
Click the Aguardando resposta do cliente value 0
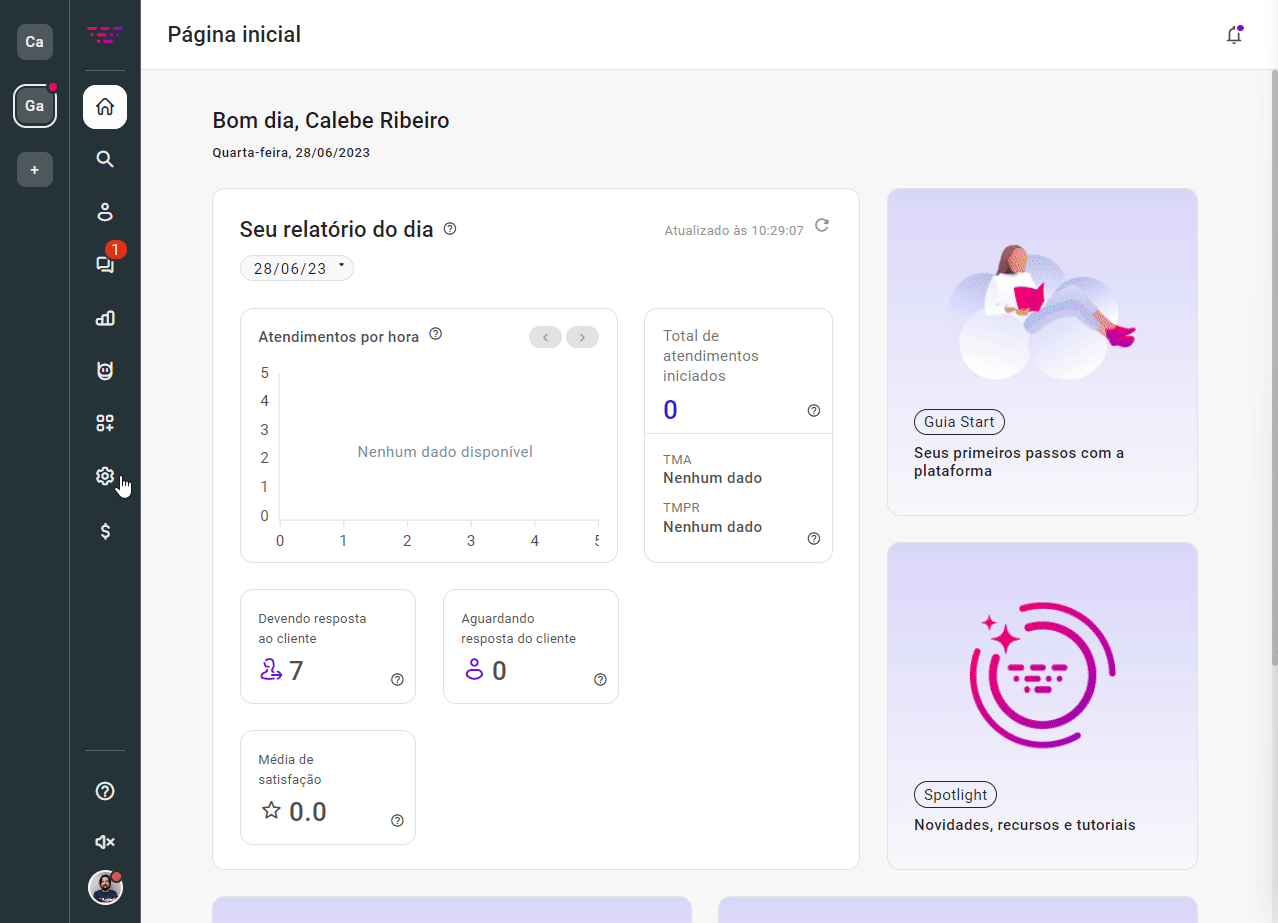point(499,670)
